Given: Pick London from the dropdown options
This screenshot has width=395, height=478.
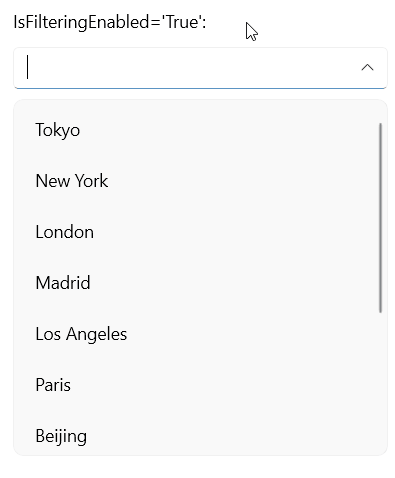Looking at the screenshot, I should pos(197,232).
